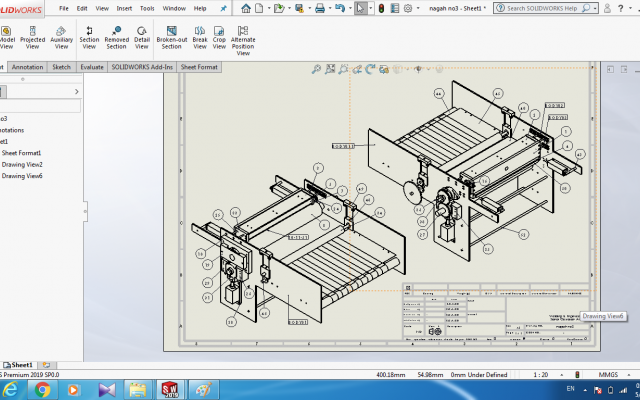Open the Options gear icon
This screenshot has width=640, height=400.
pos(408,8)
